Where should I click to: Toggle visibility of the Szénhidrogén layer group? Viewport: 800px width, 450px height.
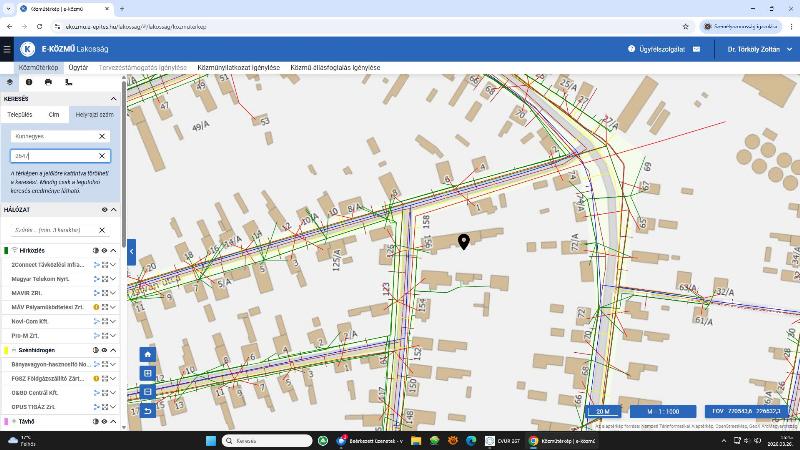[x=104, y=350]
